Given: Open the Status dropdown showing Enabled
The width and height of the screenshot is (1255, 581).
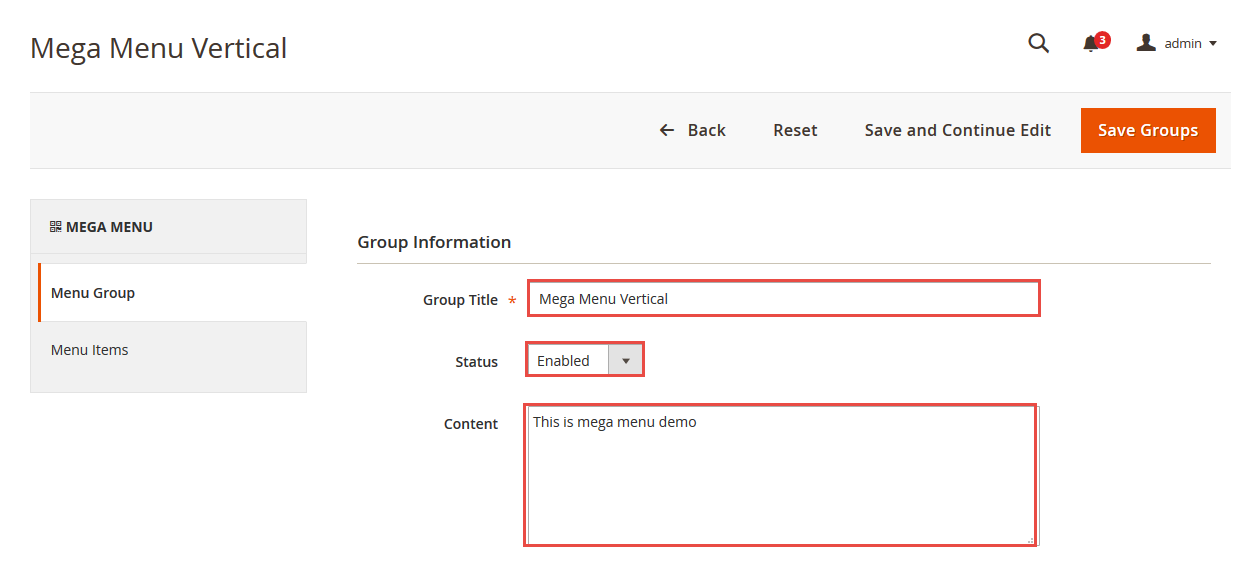Looking at the screenshot, I should coord(585,360).
